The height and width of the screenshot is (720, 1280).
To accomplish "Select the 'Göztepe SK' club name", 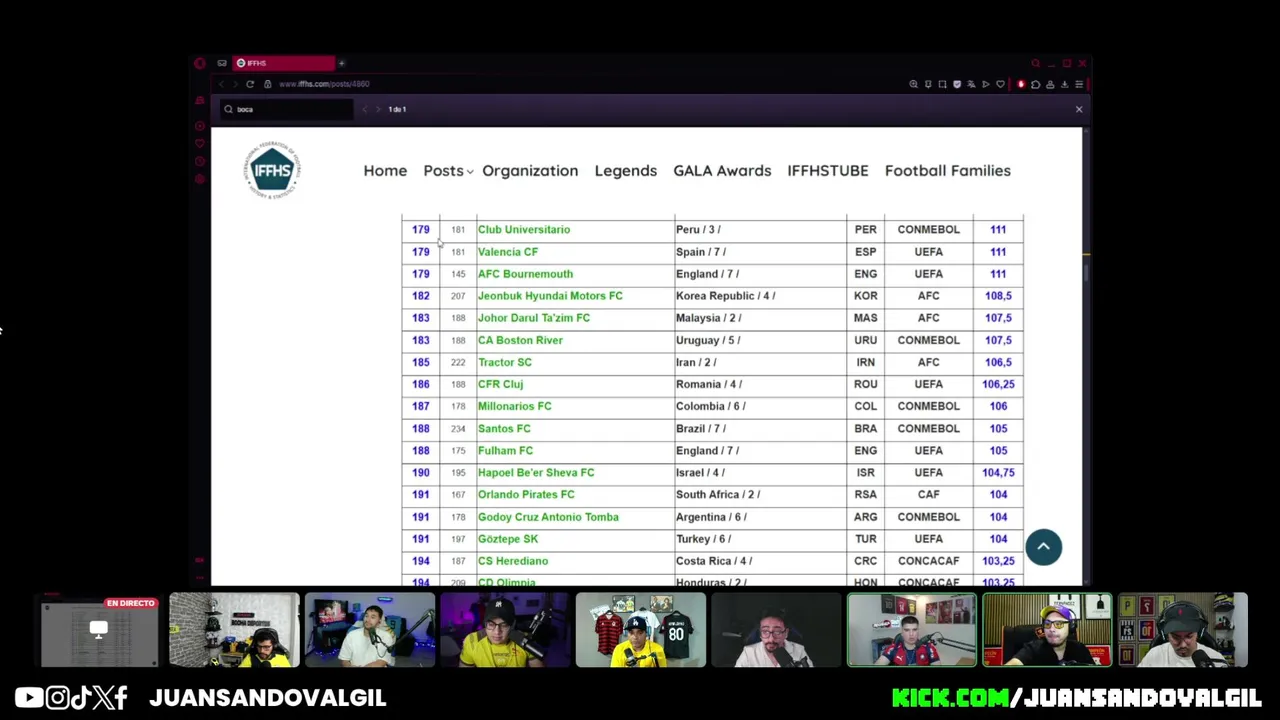I will (x=508, y=539).
